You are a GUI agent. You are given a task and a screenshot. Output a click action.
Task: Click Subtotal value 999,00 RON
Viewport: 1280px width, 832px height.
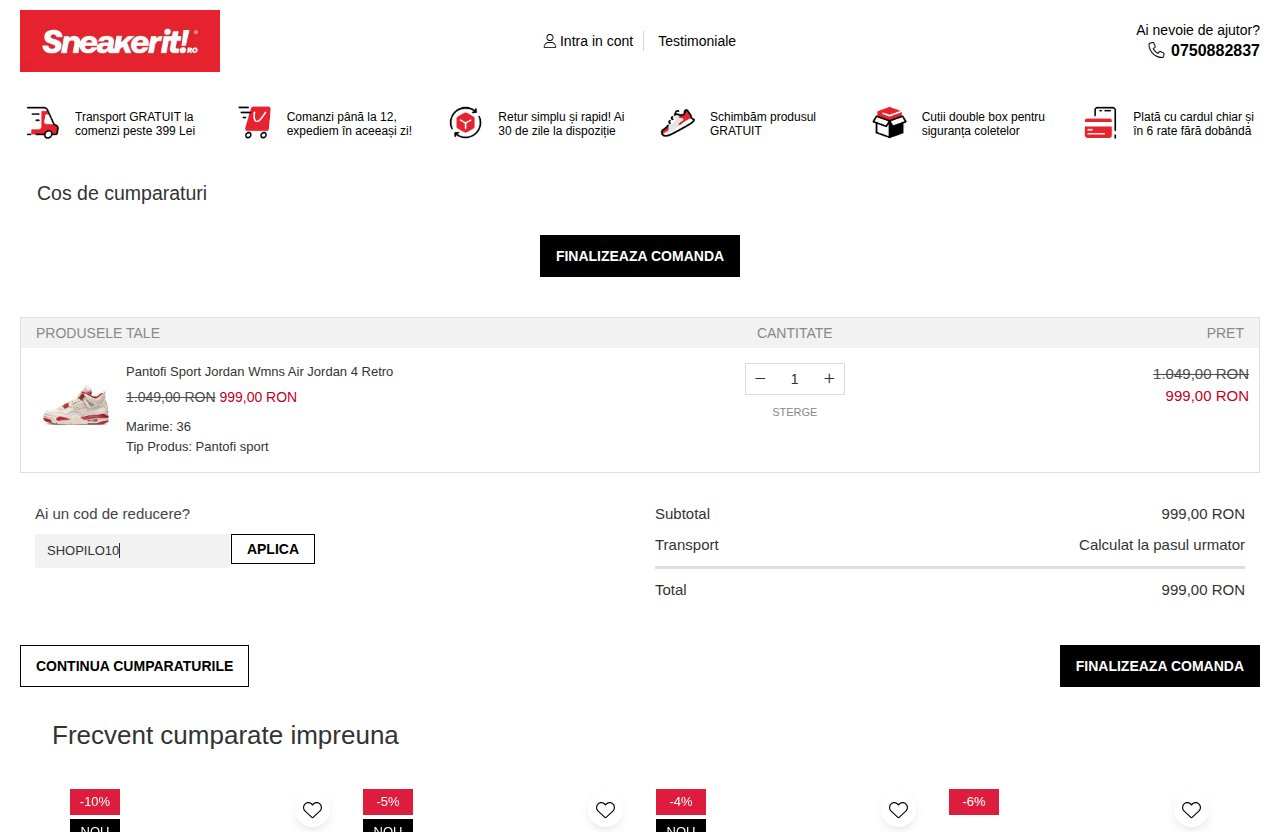pyautogui.click(x=1203, y=514)
